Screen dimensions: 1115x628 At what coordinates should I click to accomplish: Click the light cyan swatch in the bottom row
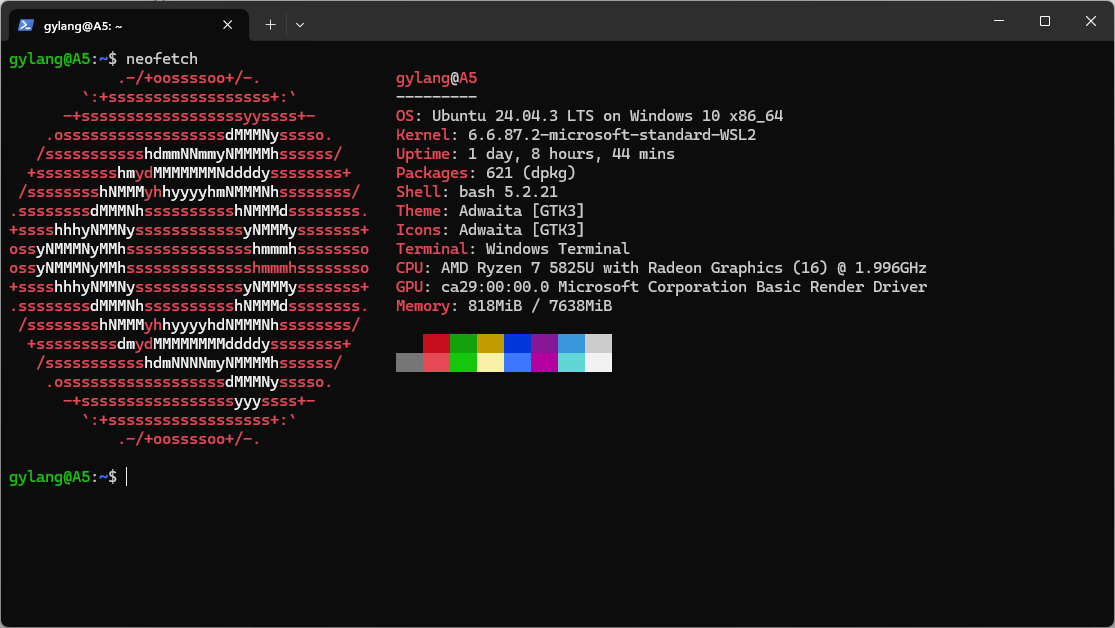[571, 362]
